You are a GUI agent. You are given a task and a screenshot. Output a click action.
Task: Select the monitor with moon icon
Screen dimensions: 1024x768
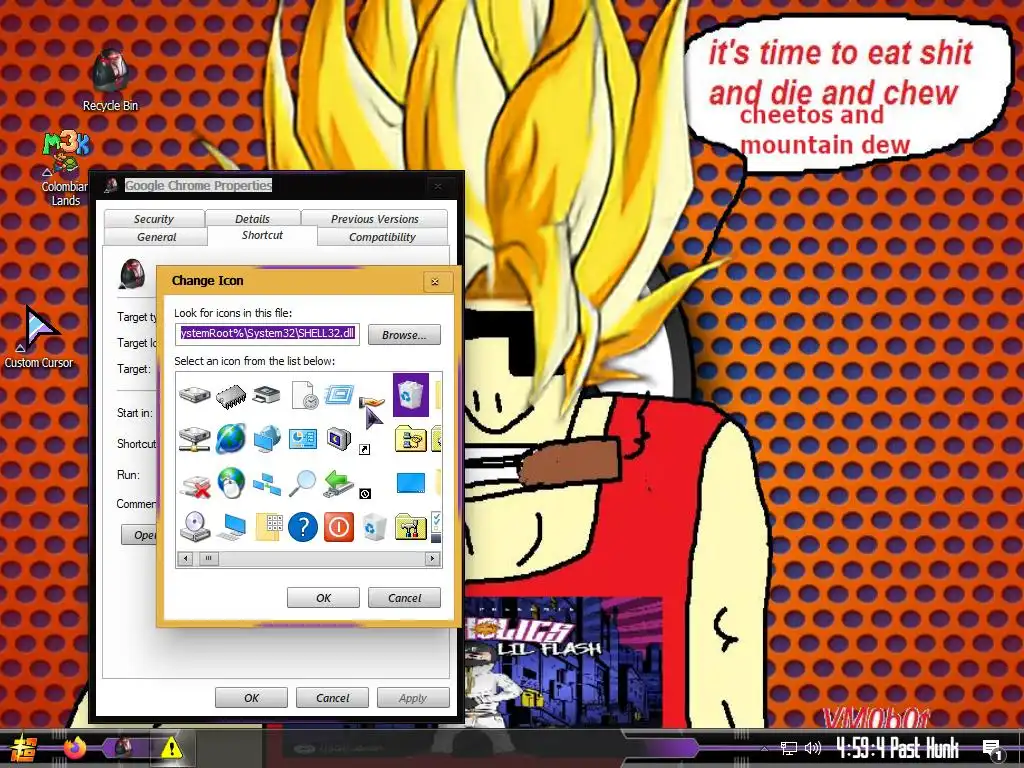[339, 438]
